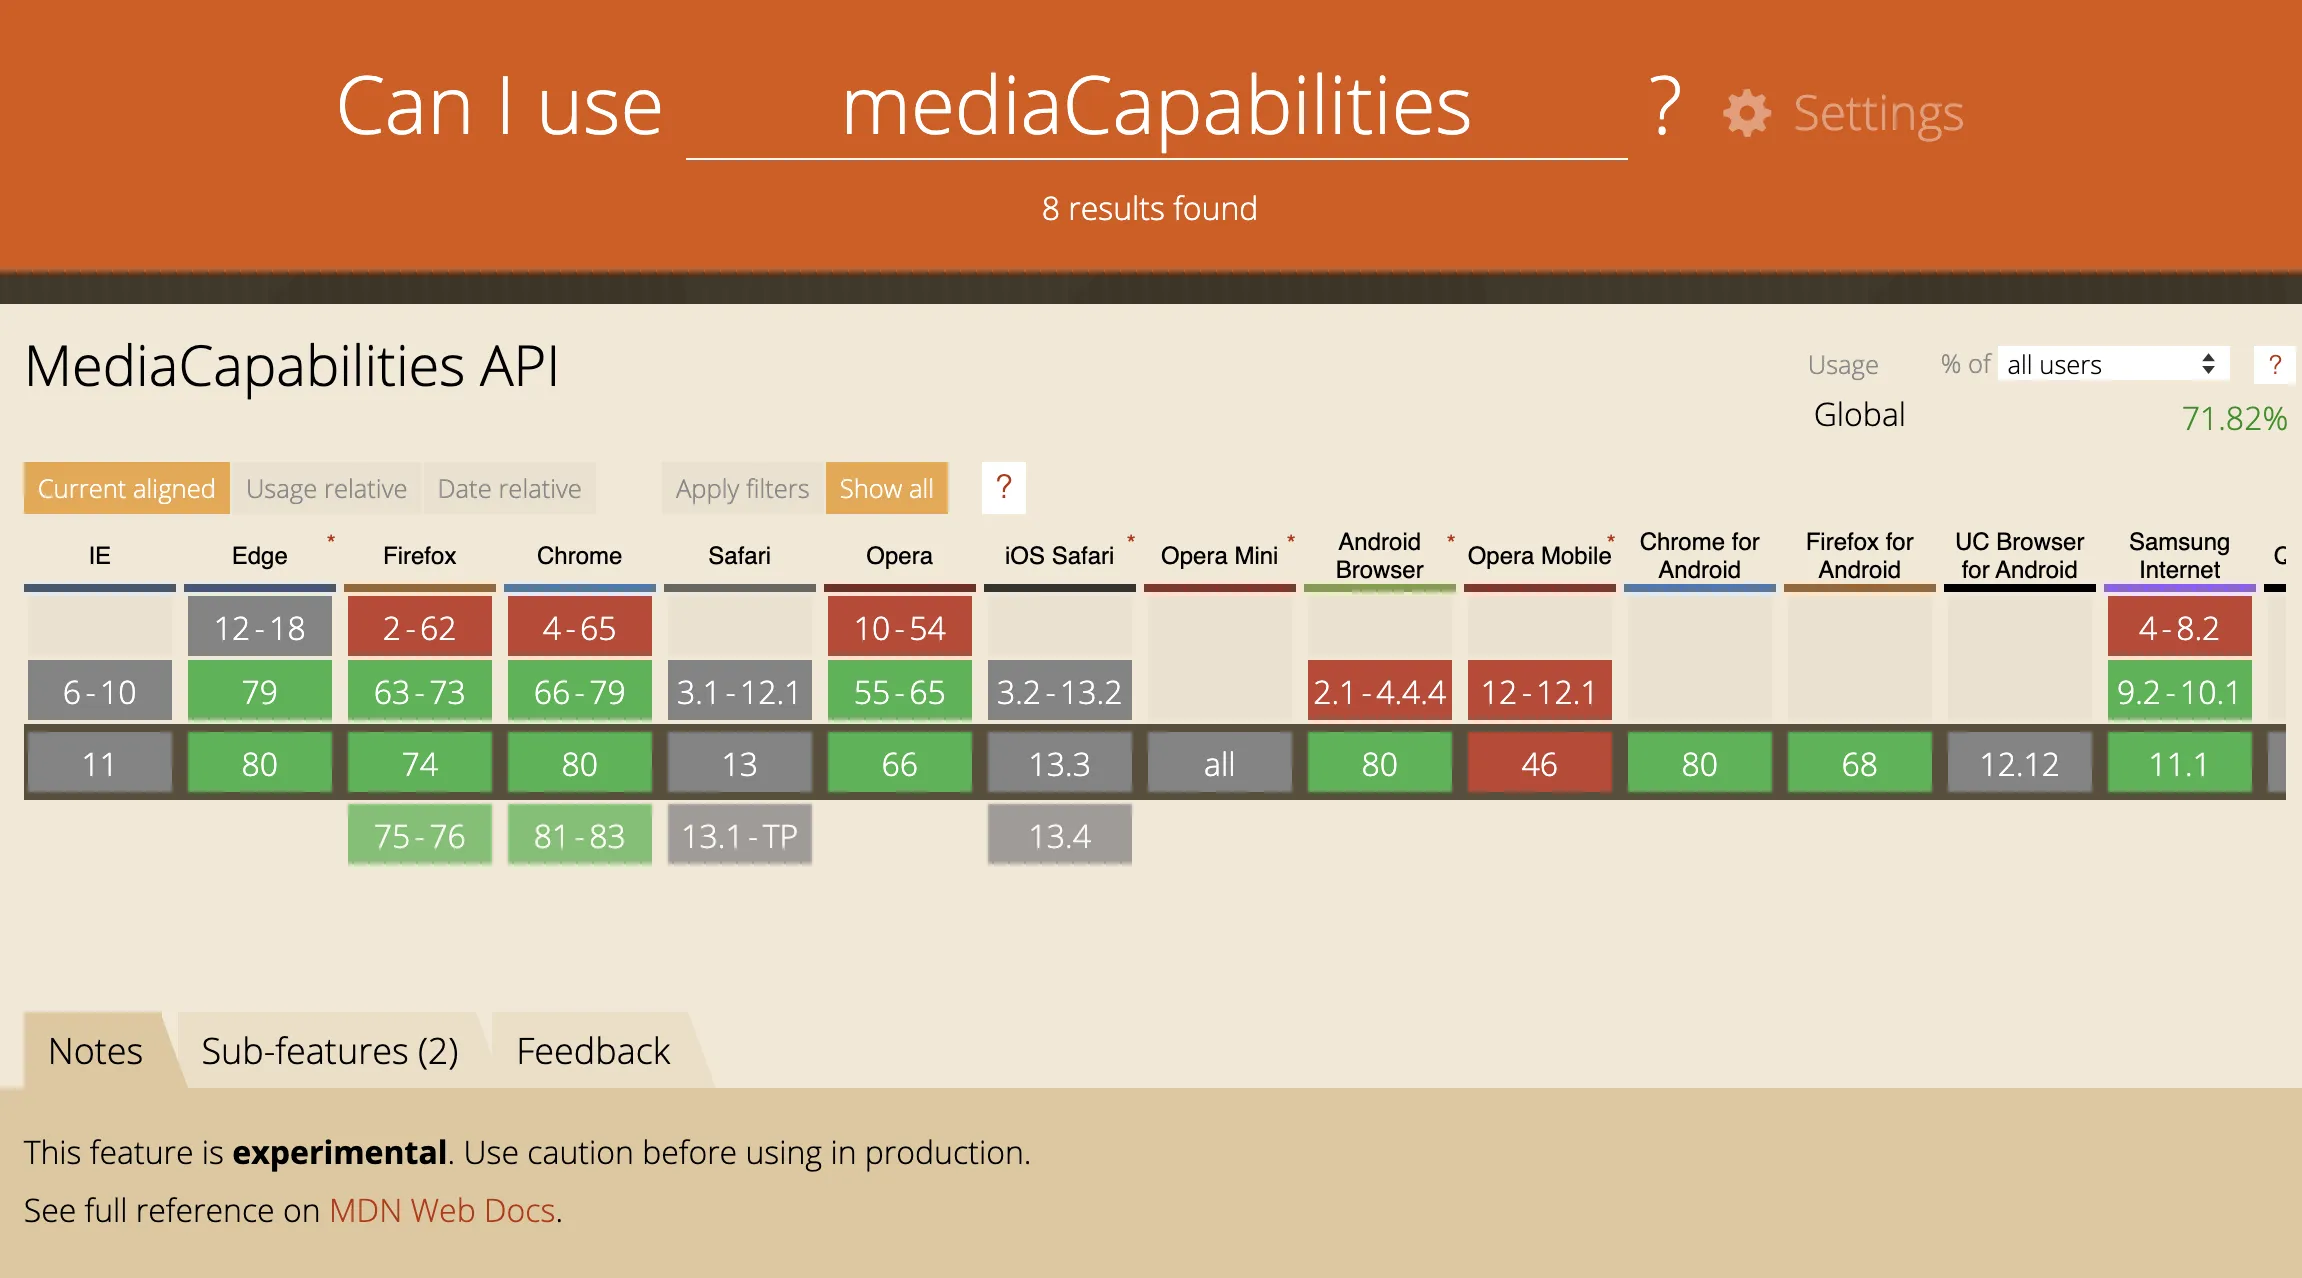Click the IE 11 version cell
The width and height of the screenshot is (2302, 1278).
coord(100,764)
